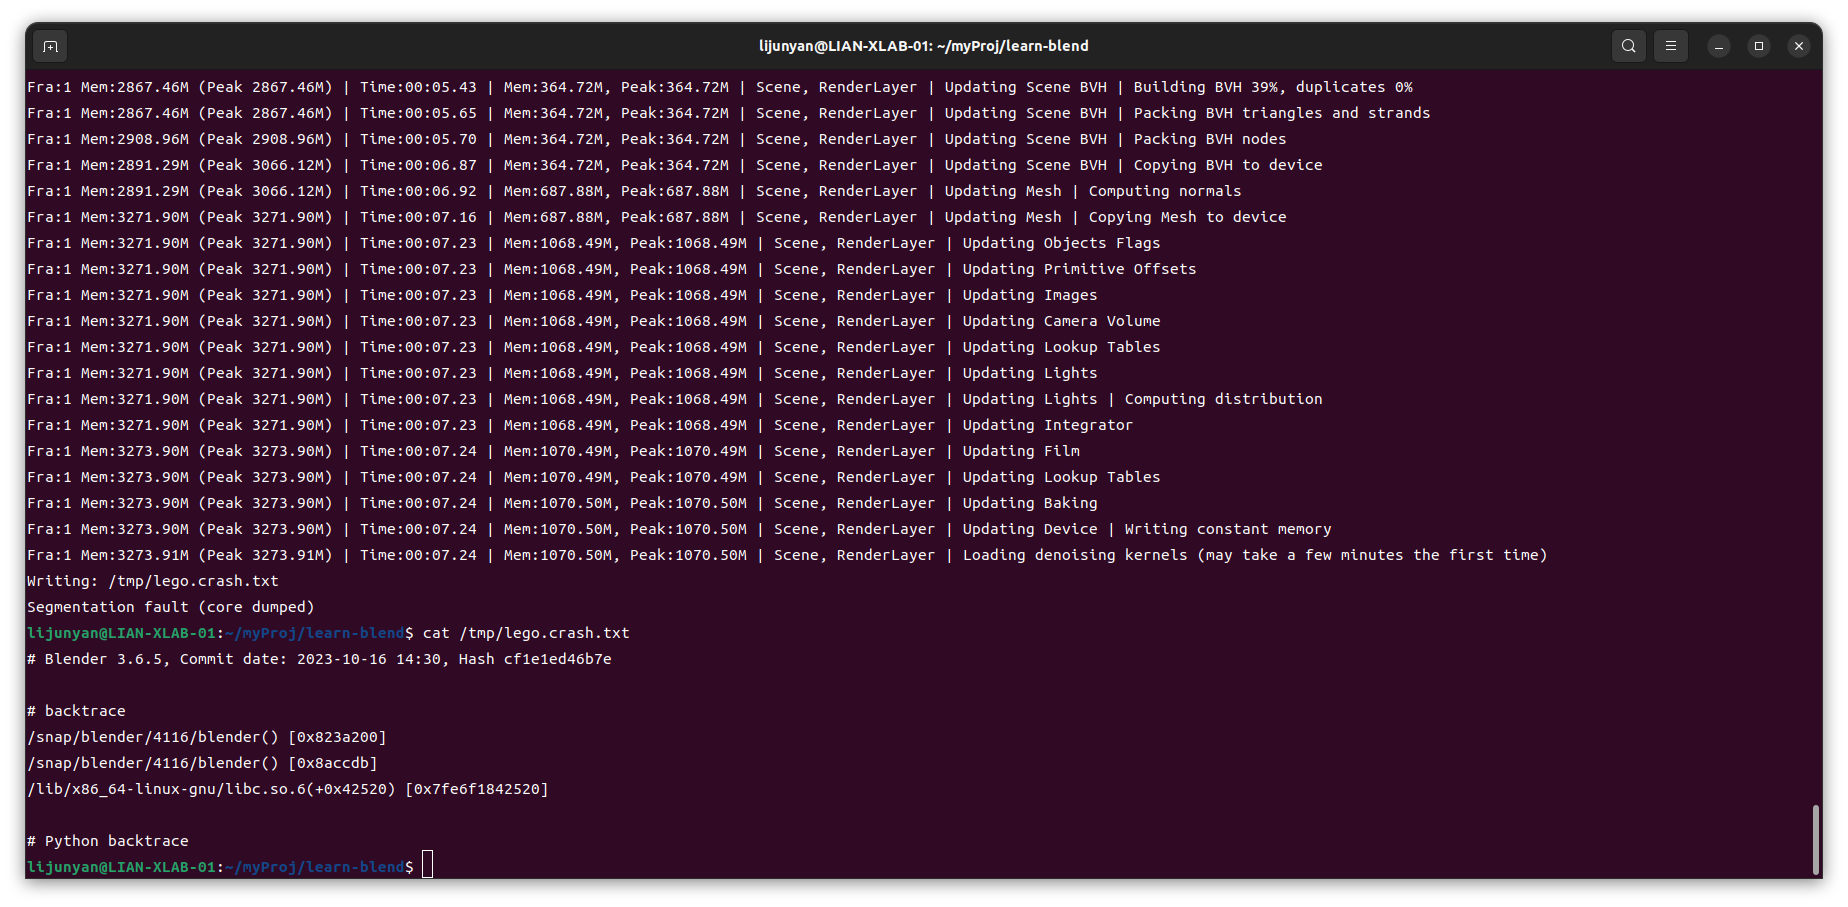
Task: Click the 'Copying Mesh to device' log text
Action: (x=1187, y=217)
